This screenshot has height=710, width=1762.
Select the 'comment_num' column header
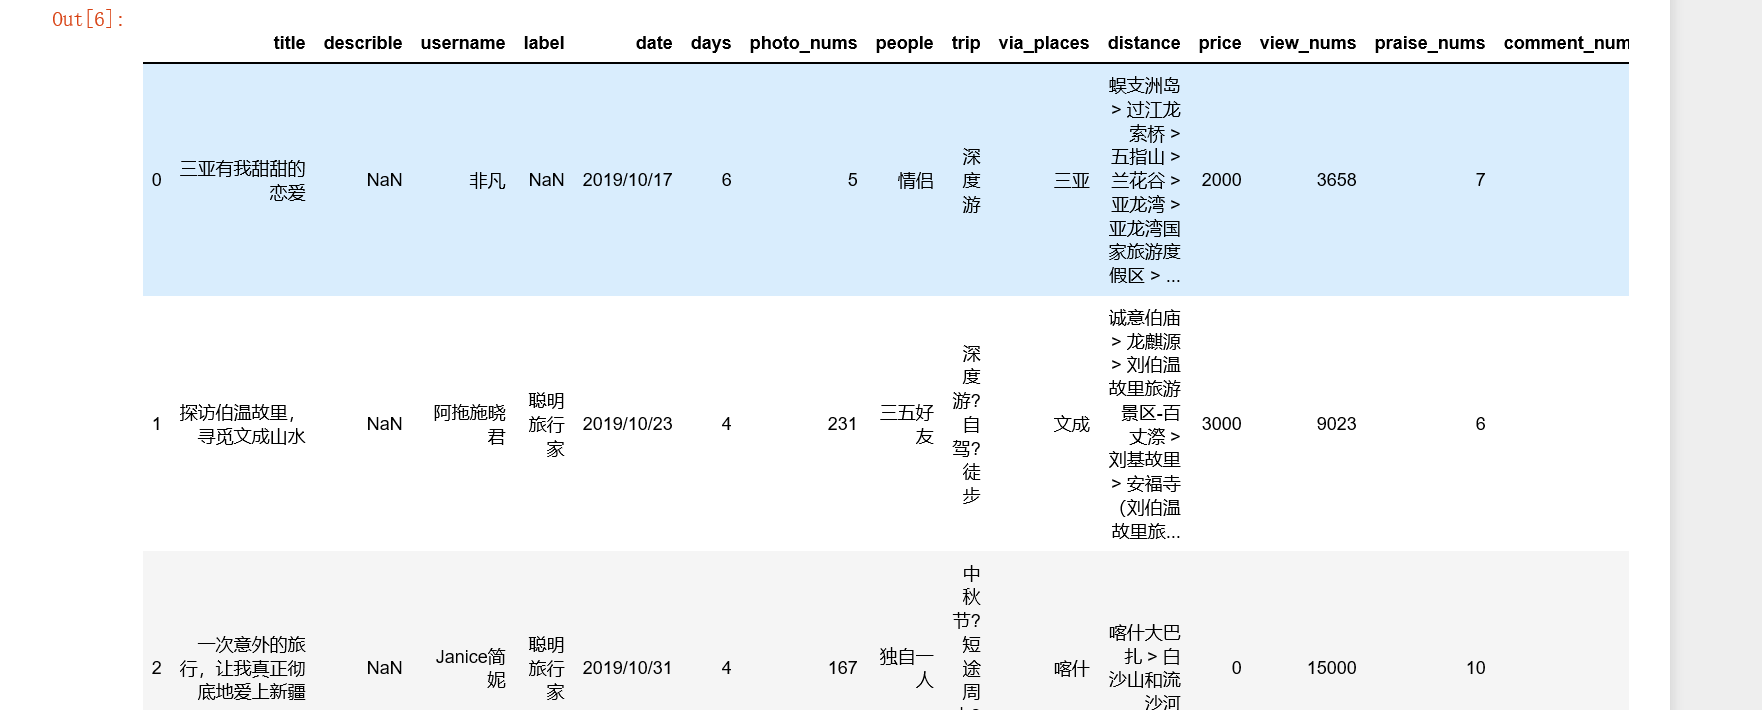click(x=1566, y=43)
